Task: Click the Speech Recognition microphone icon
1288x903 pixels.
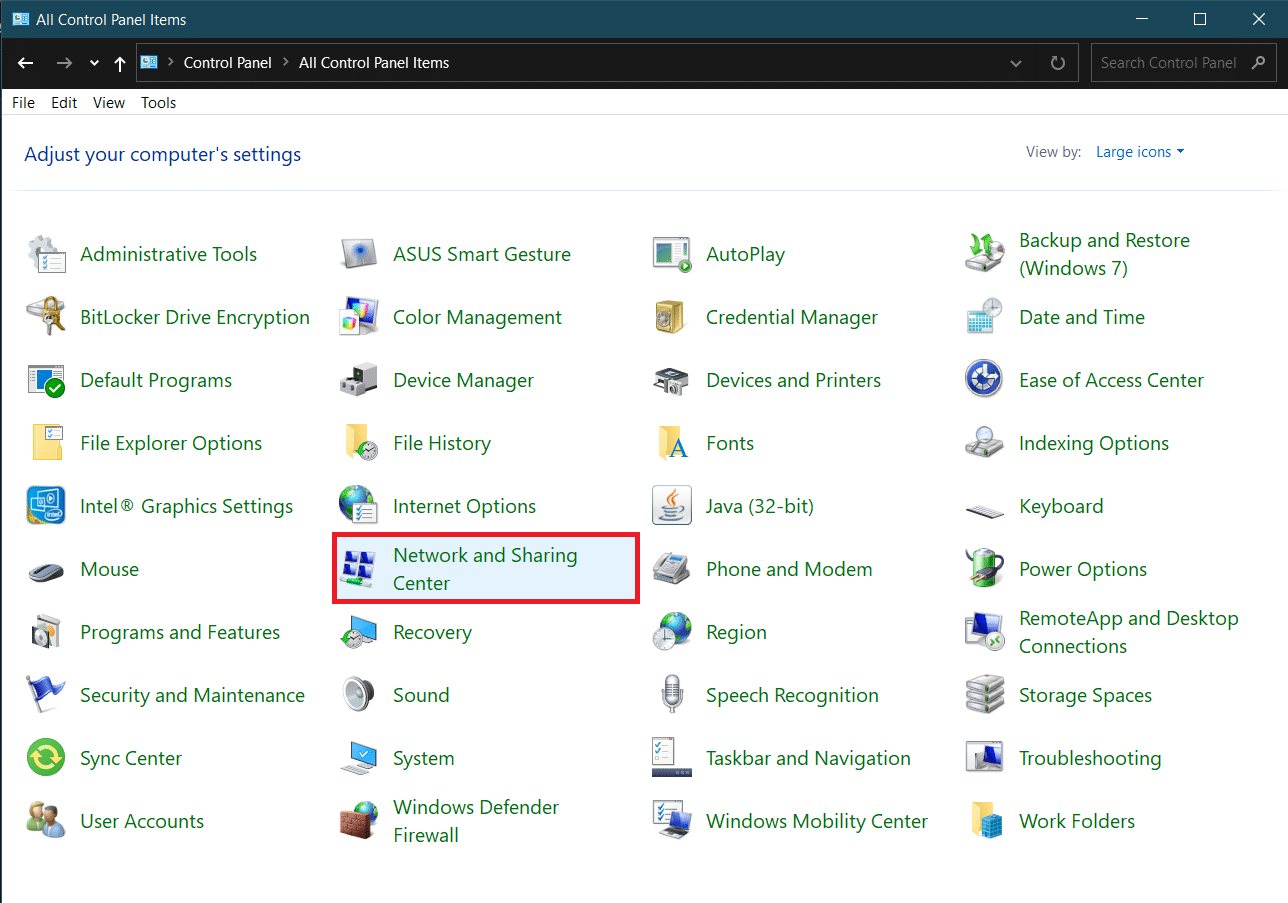Action: tap(672, 695)
